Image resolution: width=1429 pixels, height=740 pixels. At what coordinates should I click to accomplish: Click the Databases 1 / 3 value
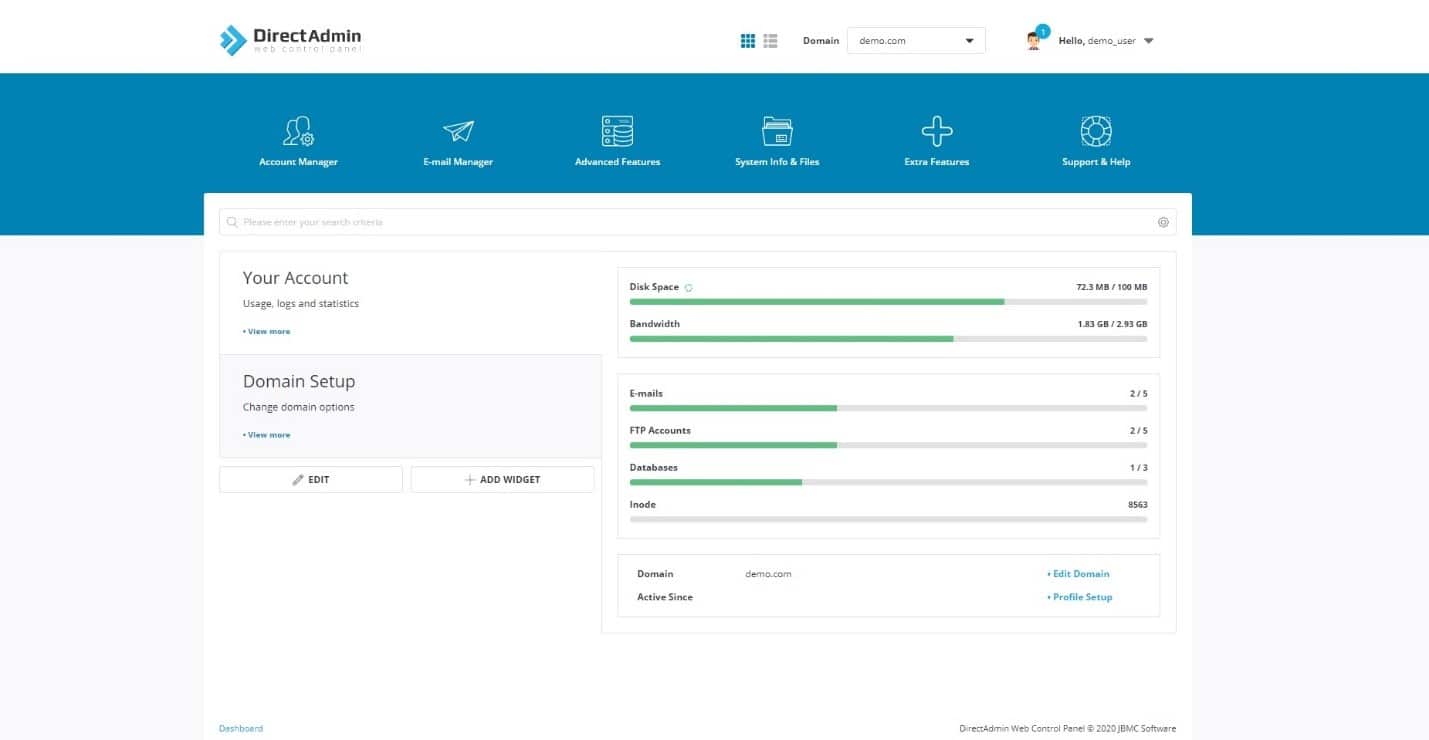tap(1139, 468)
